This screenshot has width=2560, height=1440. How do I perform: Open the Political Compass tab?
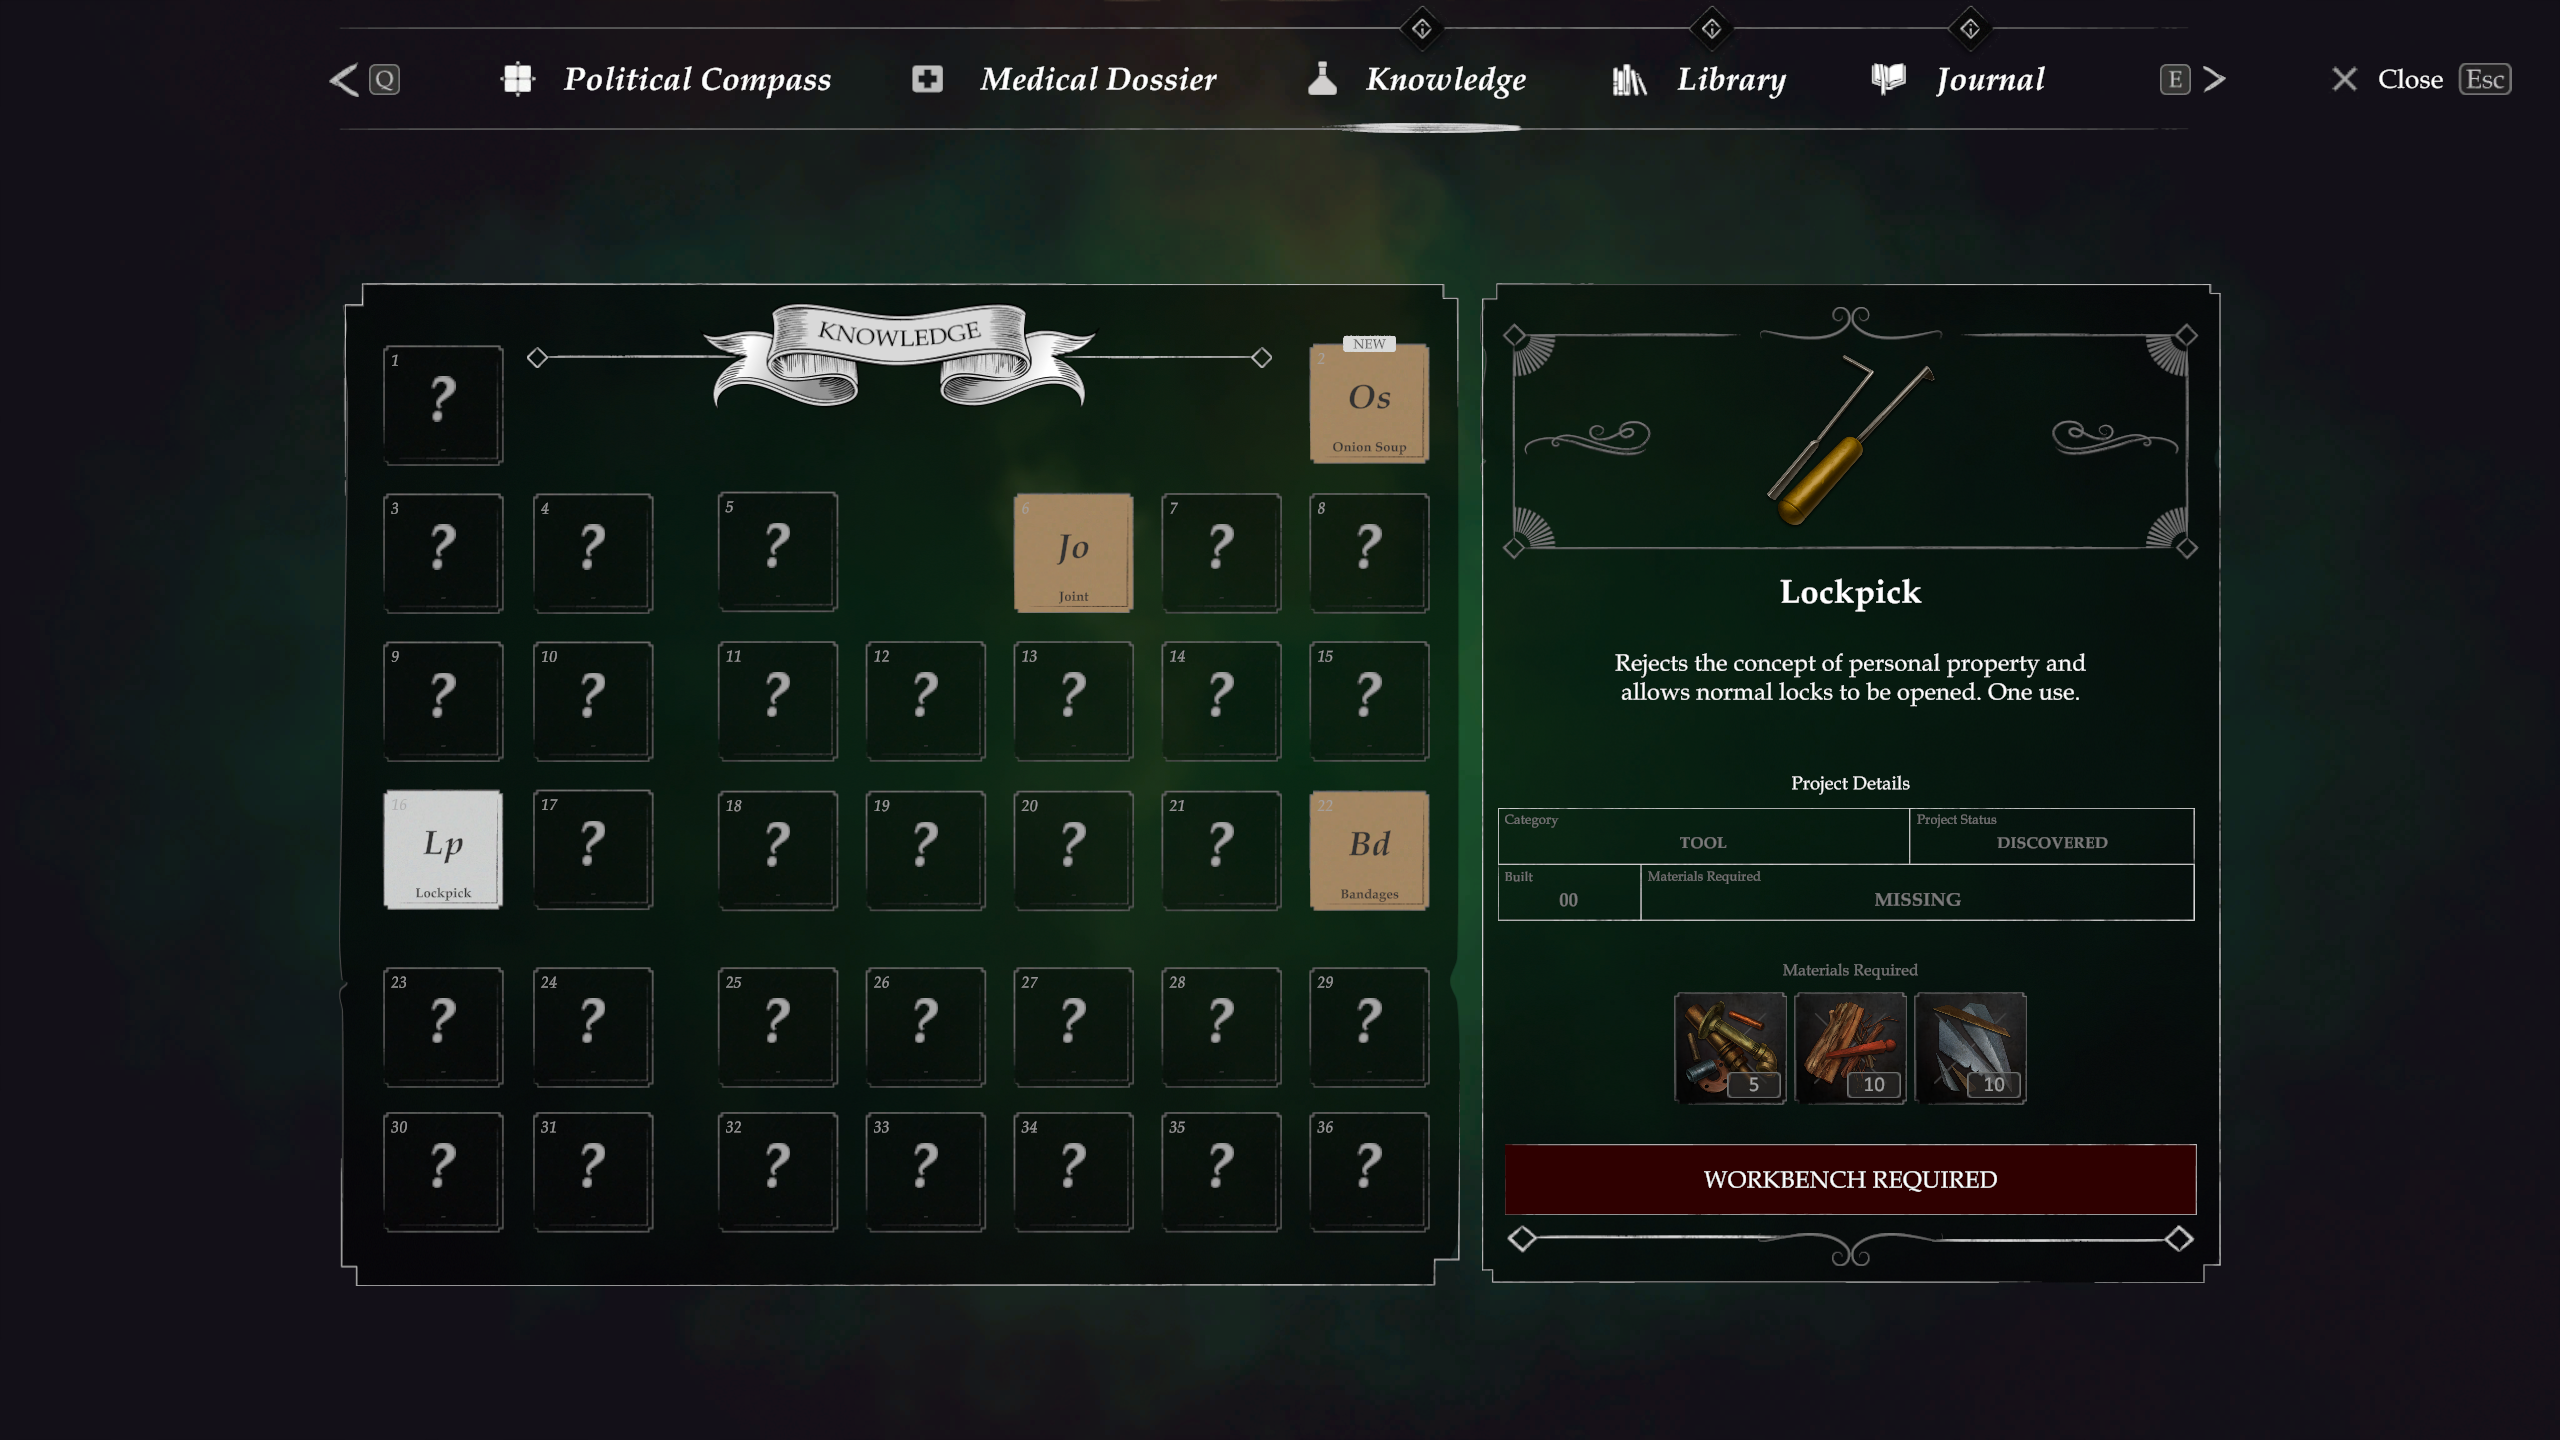coord(666,79)
